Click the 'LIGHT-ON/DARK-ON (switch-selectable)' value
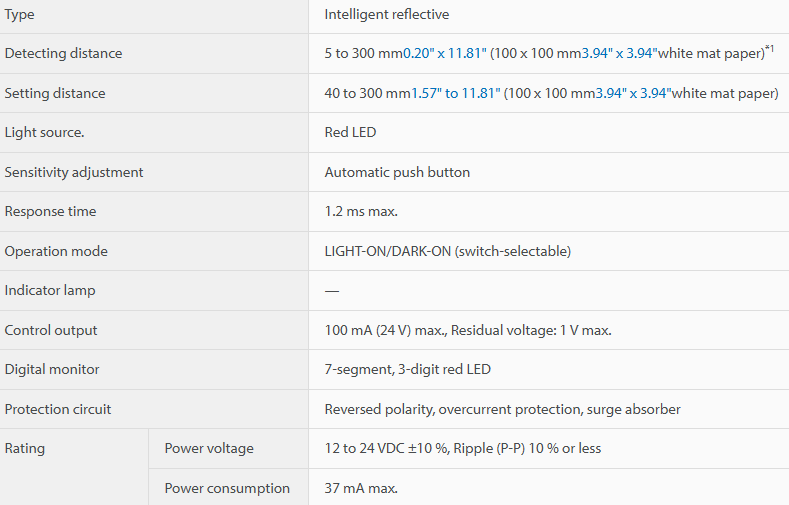Screen dimensions: 789x505 447,251
